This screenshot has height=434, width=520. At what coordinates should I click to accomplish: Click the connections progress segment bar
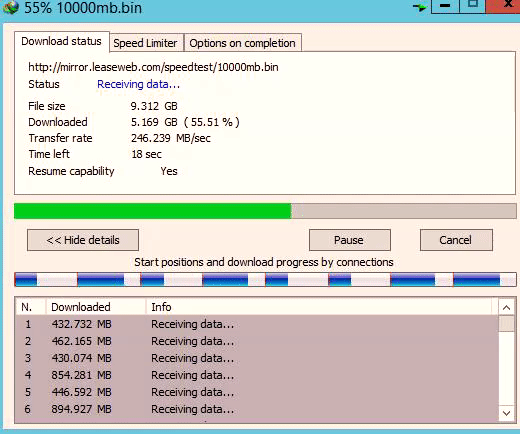pyautogui.click(x=265, y=279)
